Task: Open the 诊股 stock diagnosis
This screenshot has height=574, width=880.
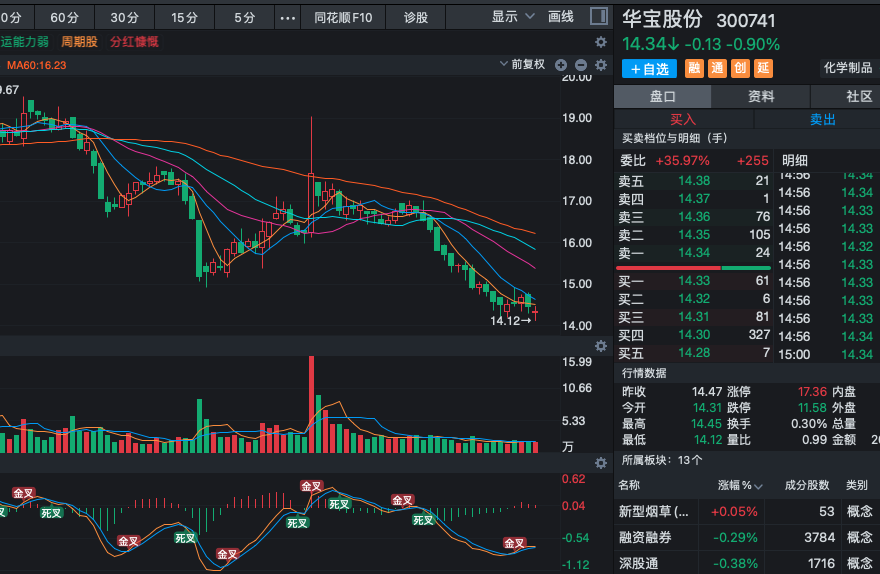Action: [x=416, y=17]
